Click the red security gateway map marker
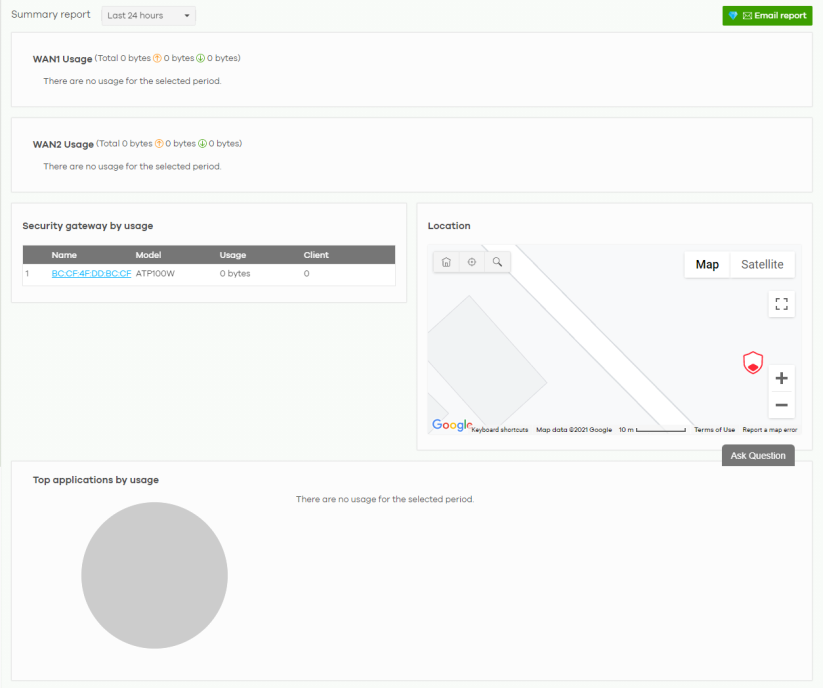 coord(753,363)
